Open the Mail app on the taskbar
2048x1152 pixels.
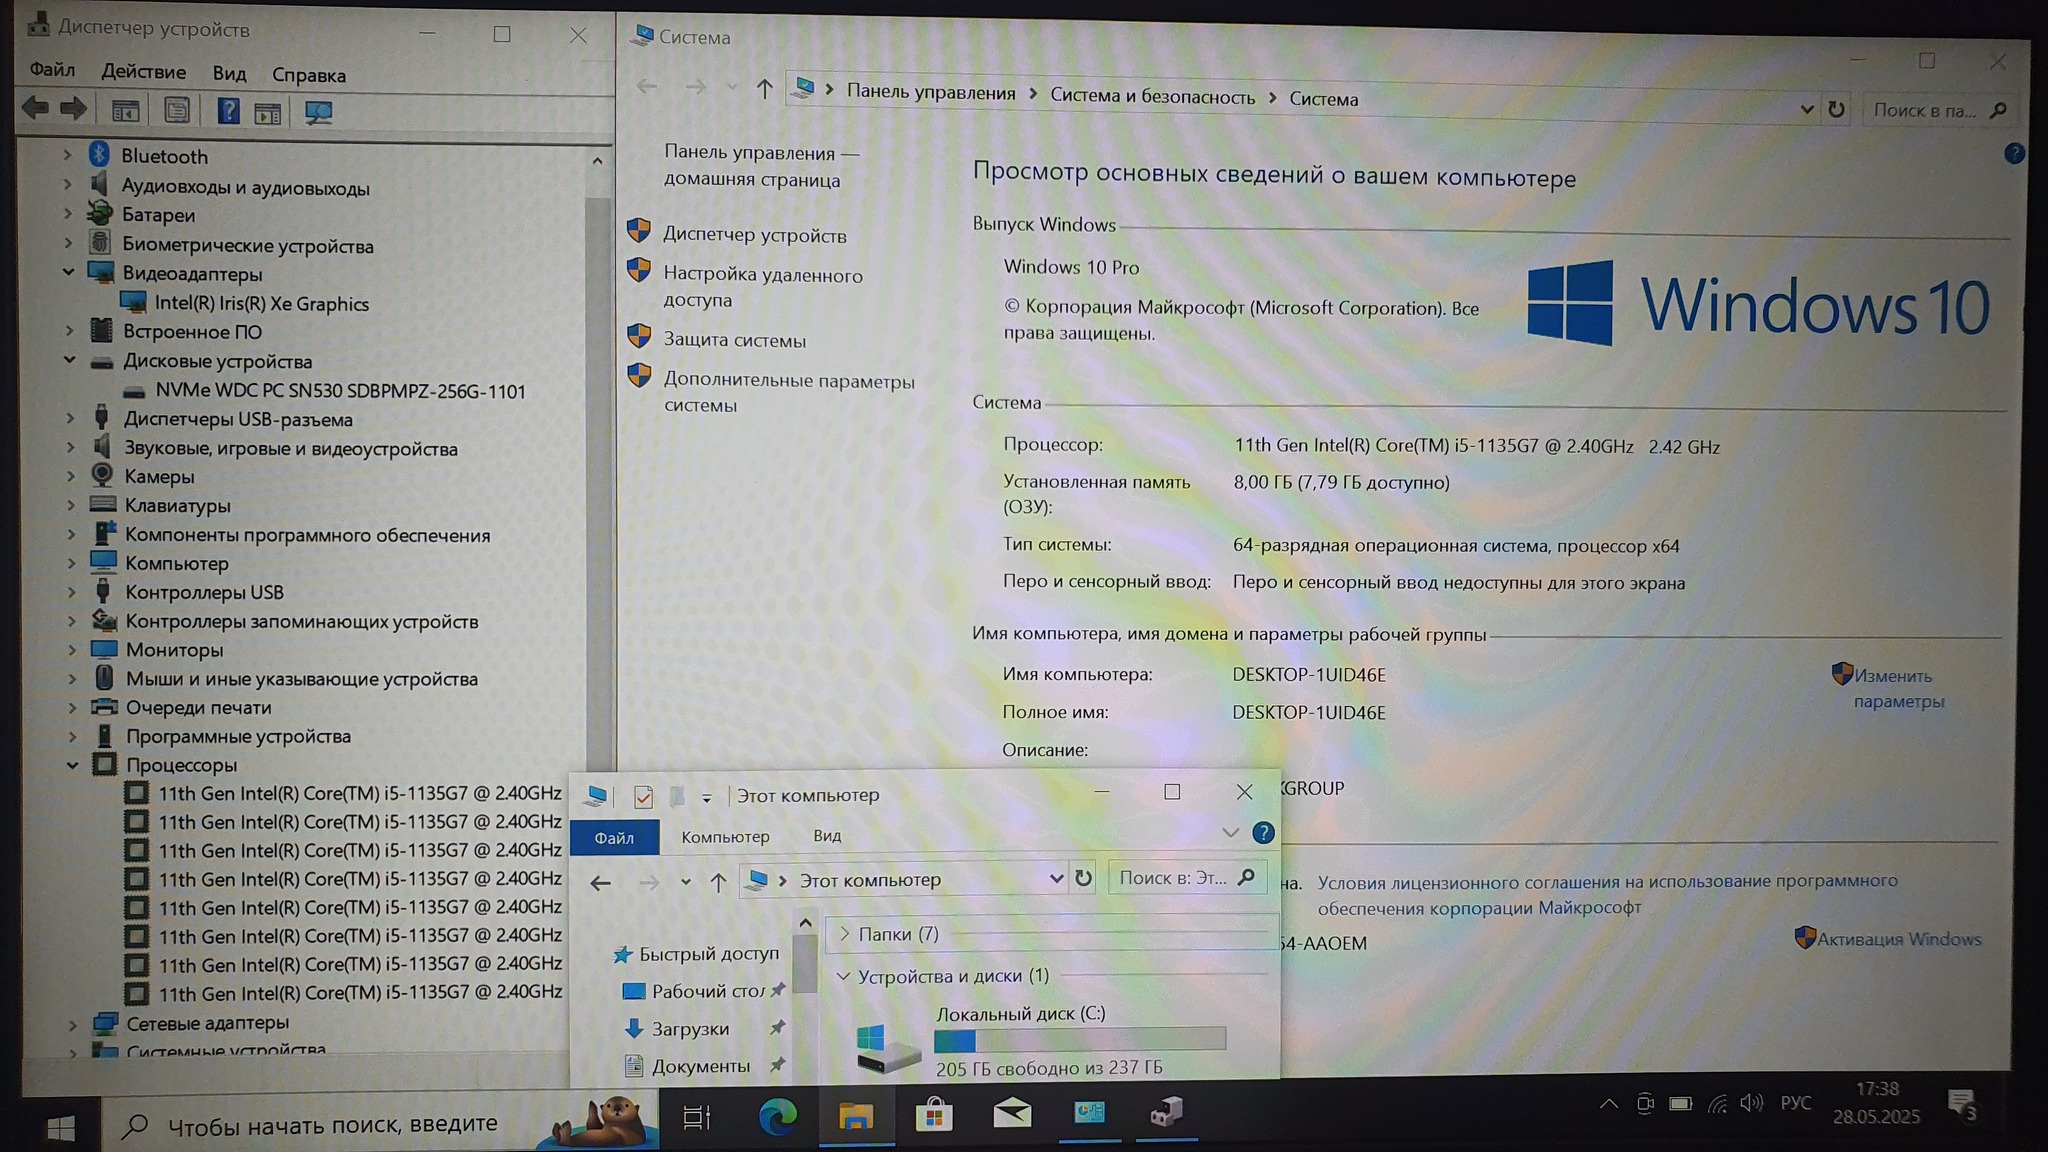point(1012,1113)
